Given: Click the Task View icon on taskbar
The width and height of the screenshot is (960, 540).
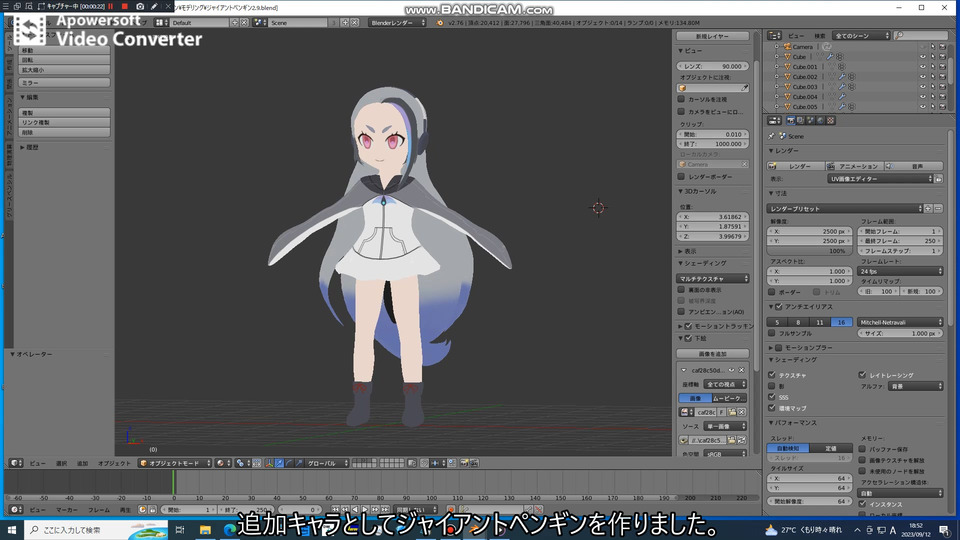Looking at the screenshot, I should click(180, 530).
